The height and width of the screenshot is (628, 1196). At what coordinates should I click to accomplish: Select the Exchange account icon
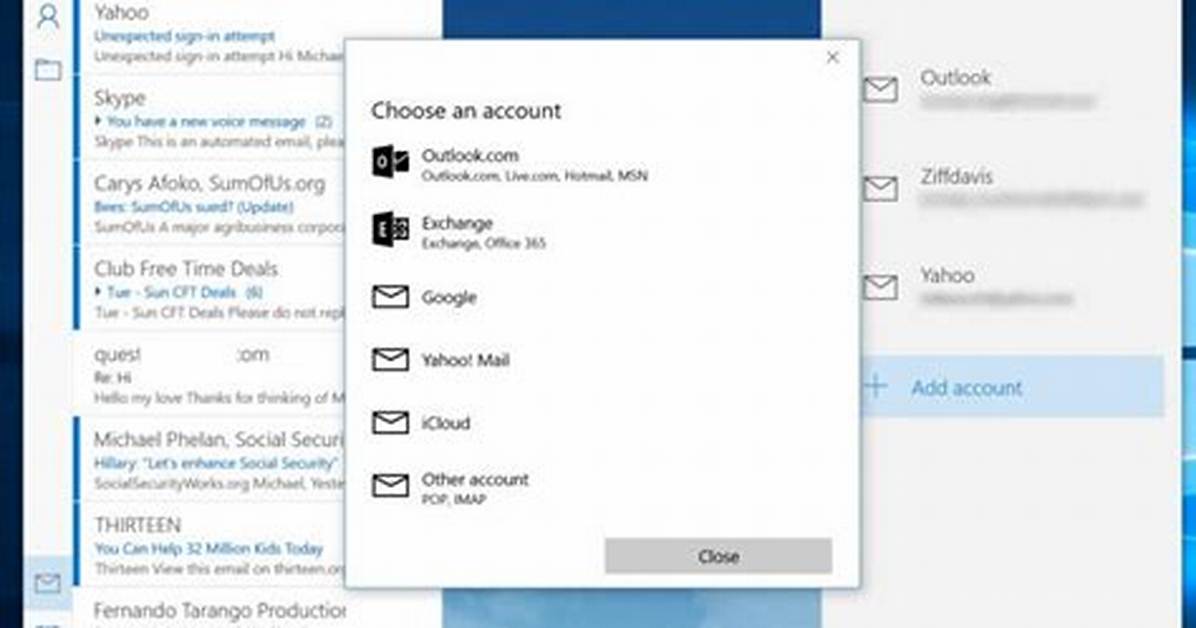390,229
